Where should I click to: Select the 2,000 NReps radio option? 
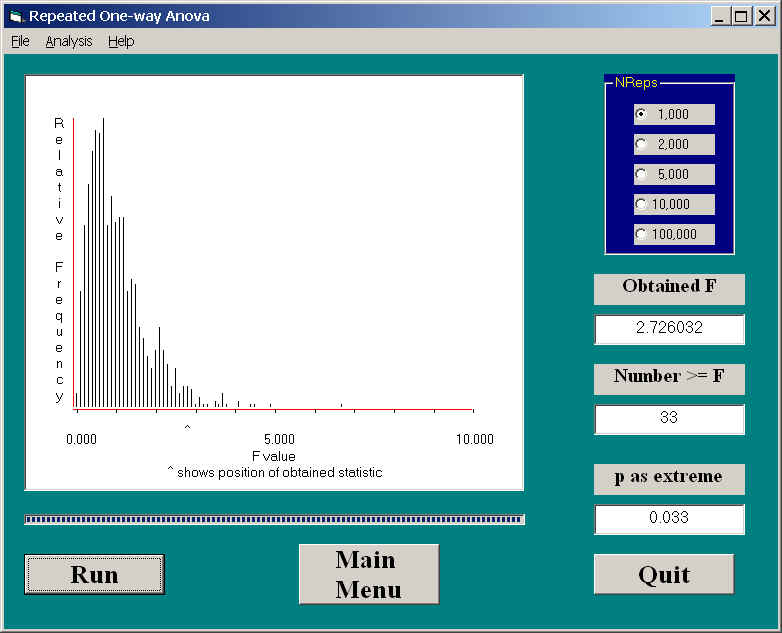pos(642,144)
